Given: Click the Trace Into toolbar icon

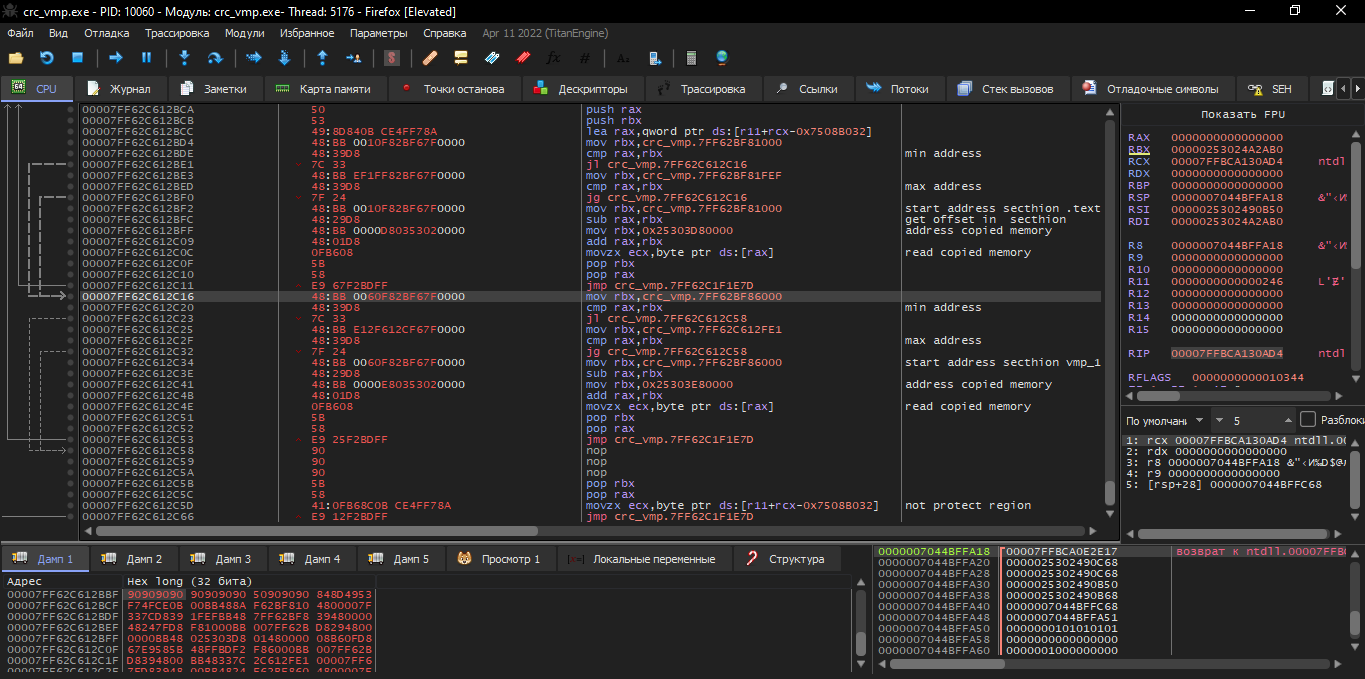Looking at the screenshot, I should pos(253,58).
